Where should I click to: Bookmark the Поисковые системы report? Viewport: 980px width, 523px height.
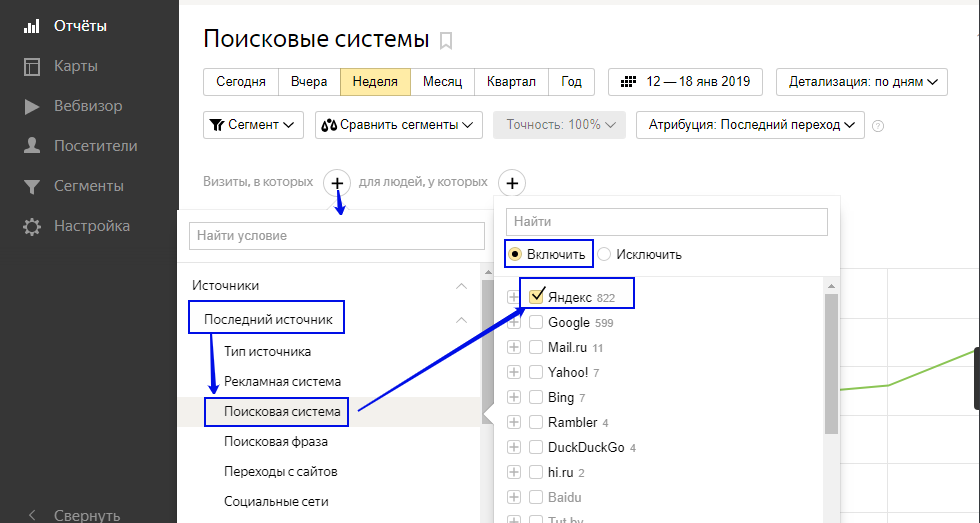(446, 41)
